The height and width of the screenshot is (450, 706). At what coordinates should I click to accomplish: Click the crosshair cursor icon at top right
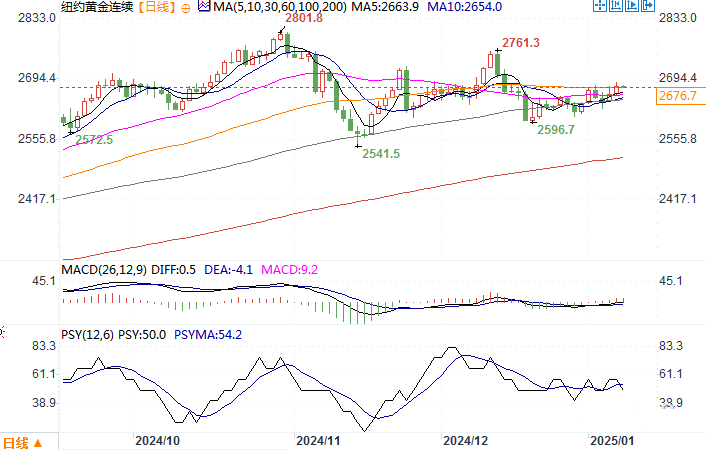600,5
